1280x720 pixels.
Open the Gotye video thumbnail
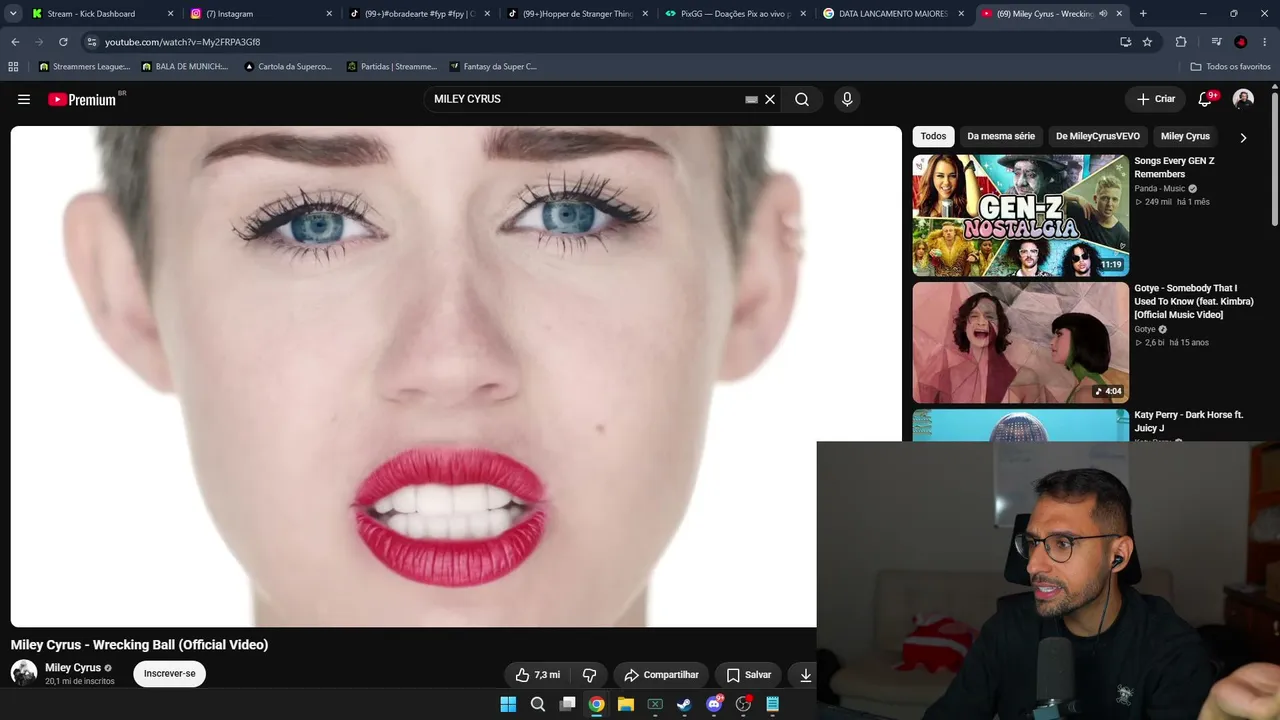click(1021, 343)
